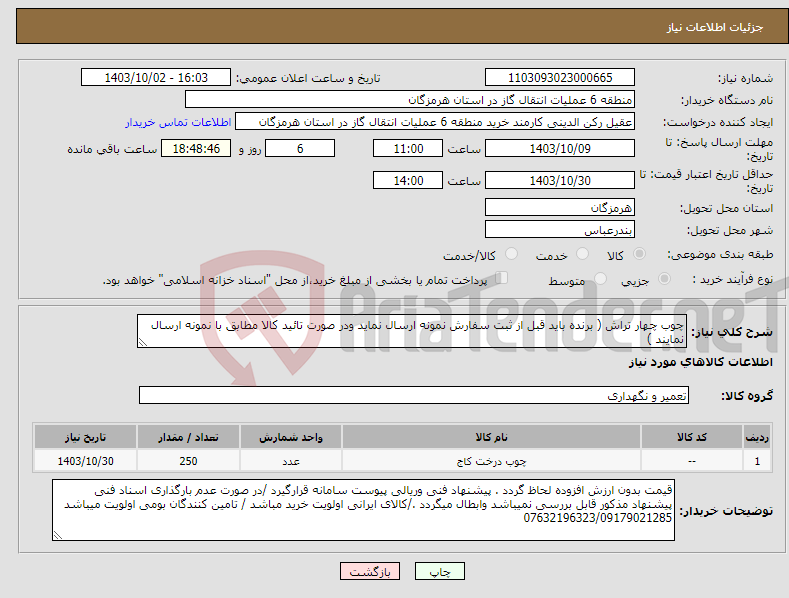Click the unit cell عدد
This screenshot has width=789, height=598.
click(x=291, y=461)
